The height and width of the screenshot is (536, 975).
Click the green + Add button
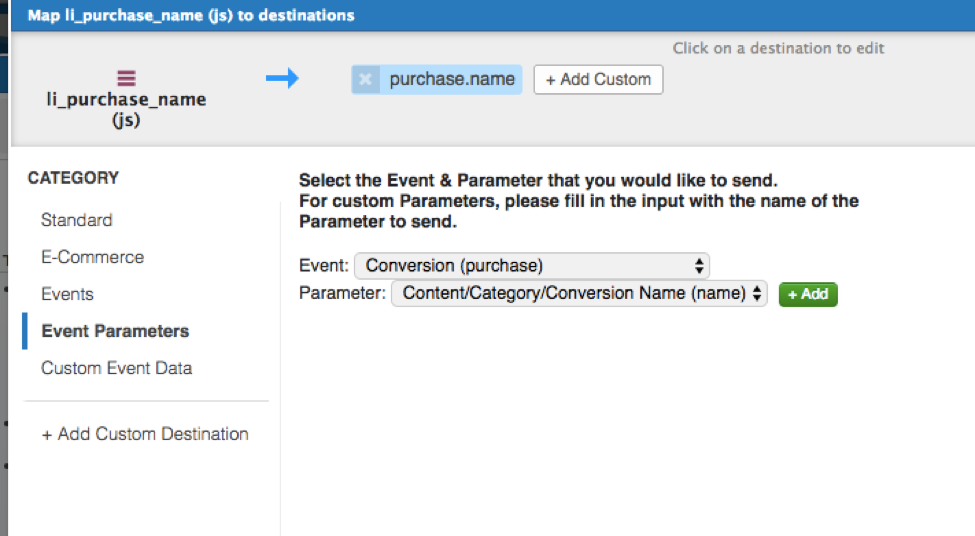(x=808, y=294)
